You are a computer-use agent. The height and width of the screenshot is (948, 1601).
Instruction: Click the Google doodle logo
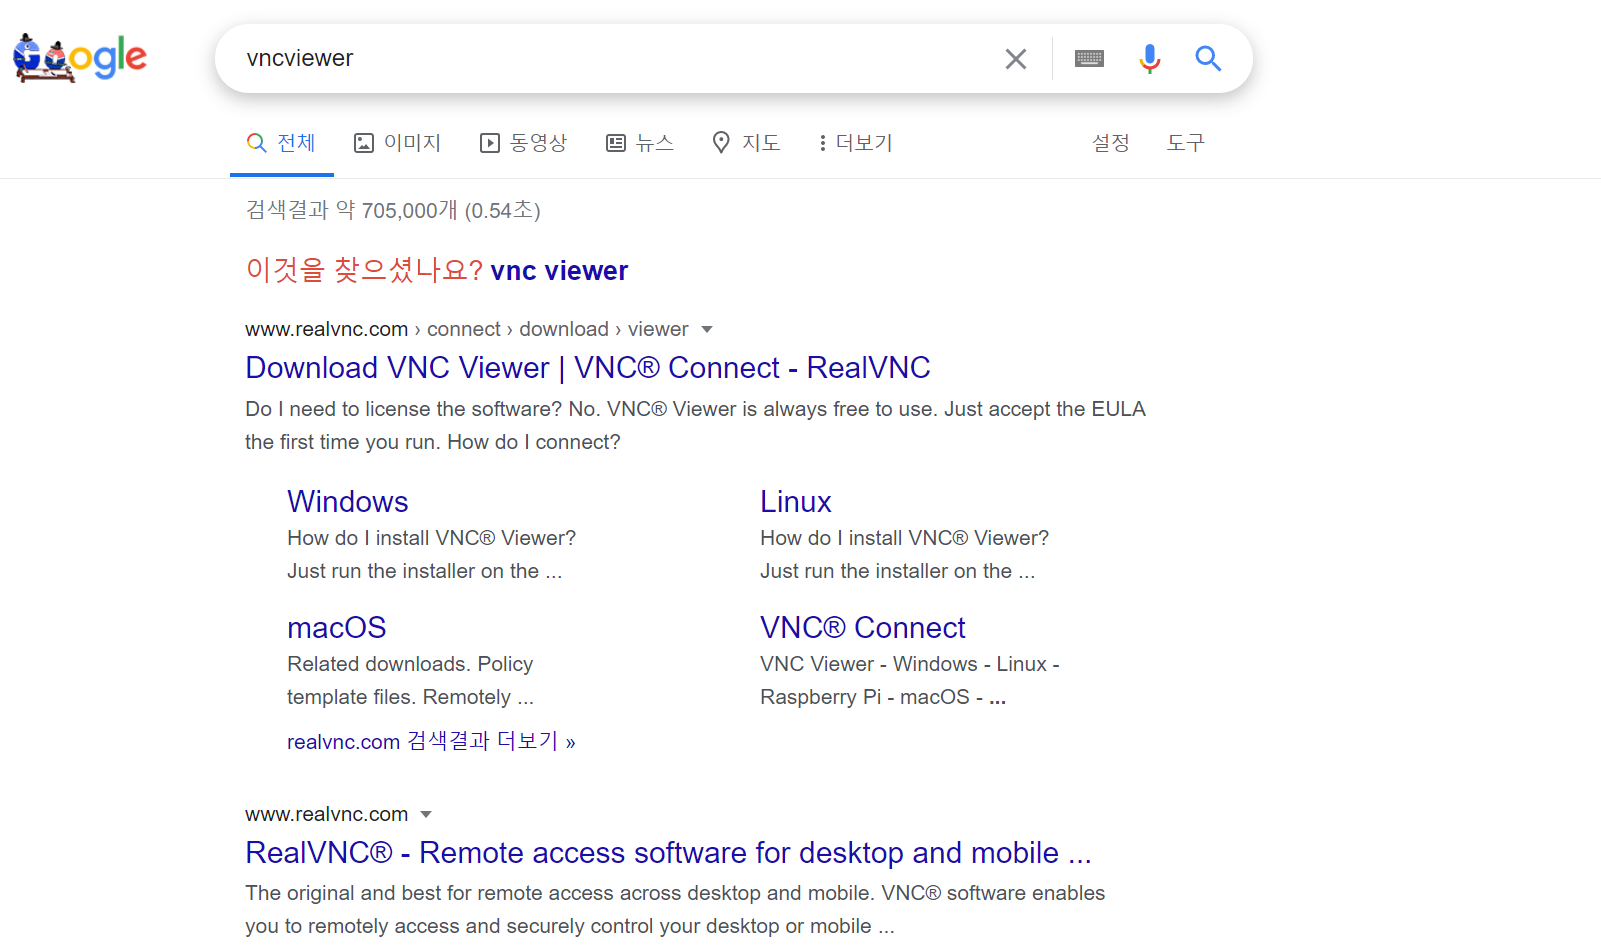point(80,58)
